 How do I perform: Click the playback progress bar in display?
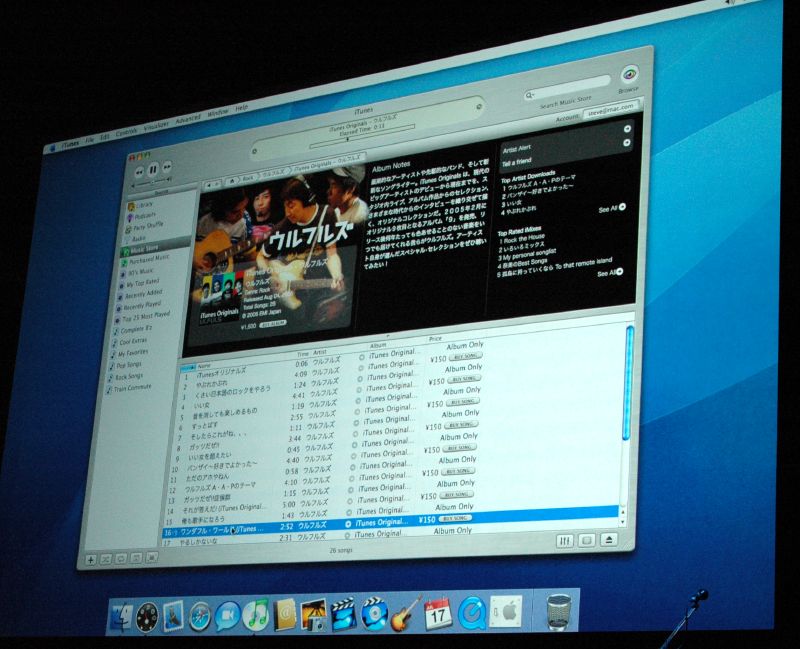(x=362, y=137)
